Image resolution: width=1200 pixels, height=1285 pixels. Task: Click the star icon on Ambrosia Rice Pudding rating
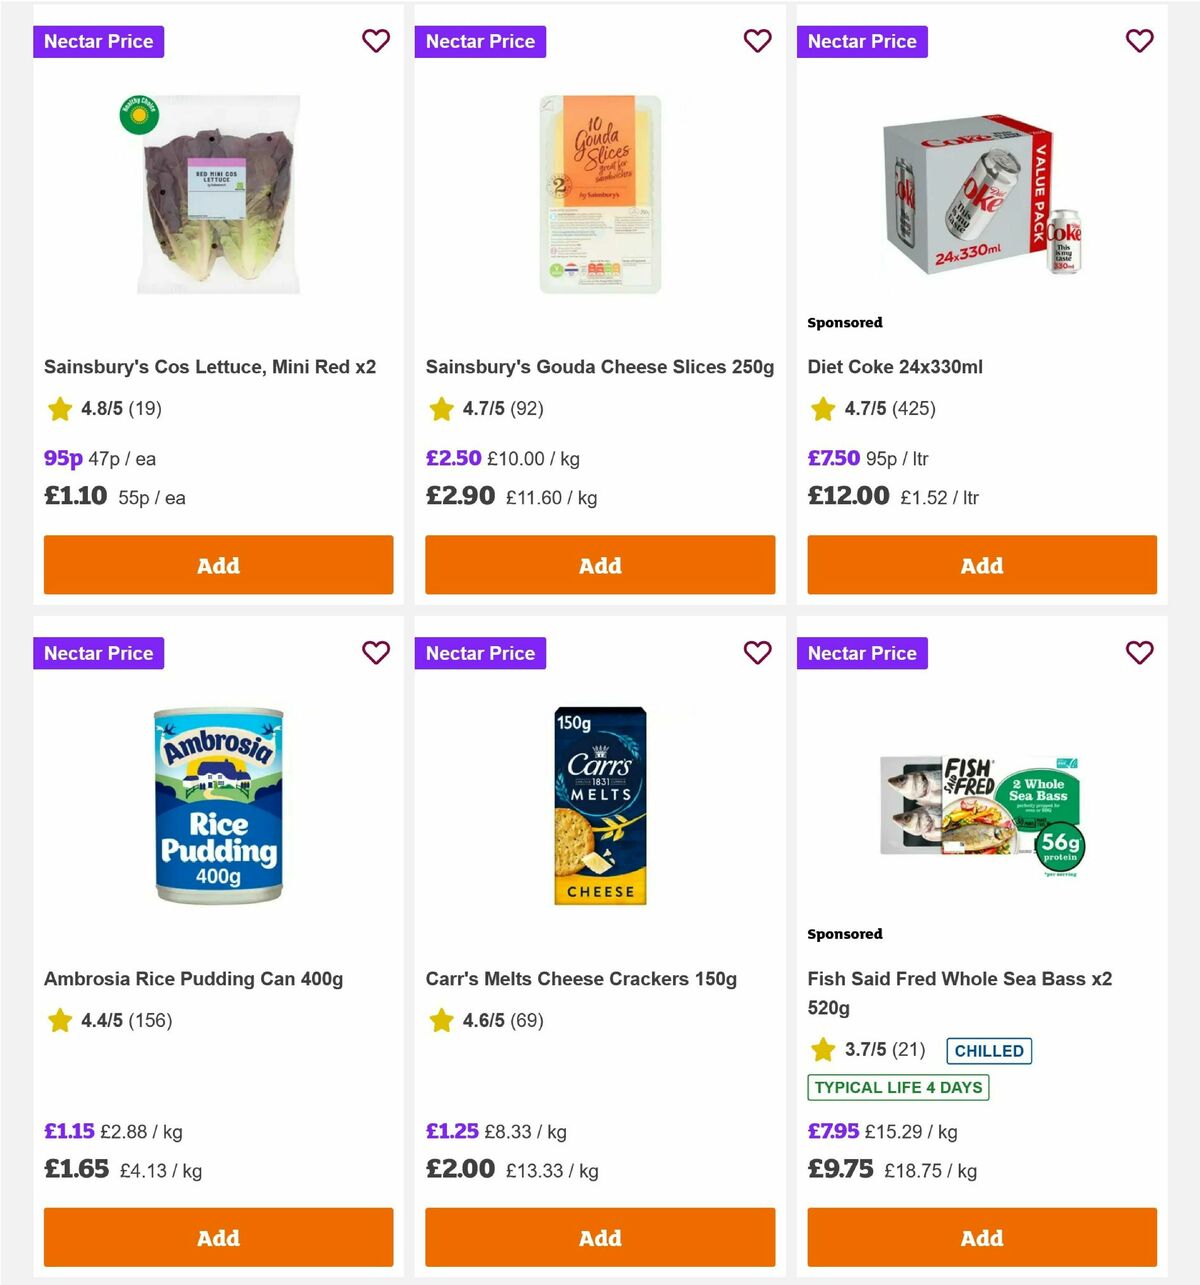[58, 1021]
